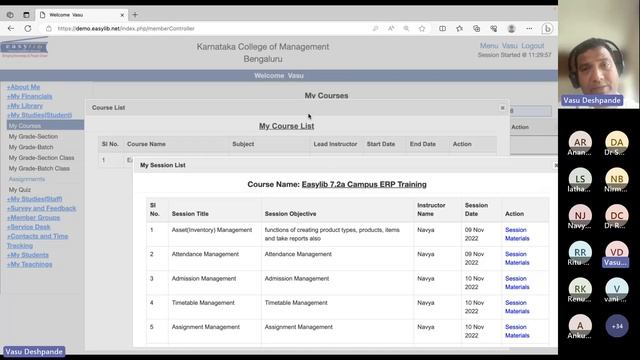Select My Grade-Section Class menu item
The height and width of the screenshot is (360, 640).
42,158
